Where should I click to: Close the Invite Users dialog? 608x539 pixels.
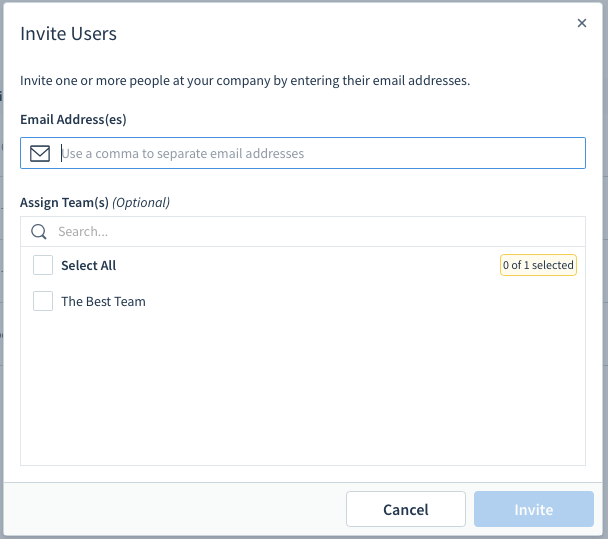[x=581, y=23]
